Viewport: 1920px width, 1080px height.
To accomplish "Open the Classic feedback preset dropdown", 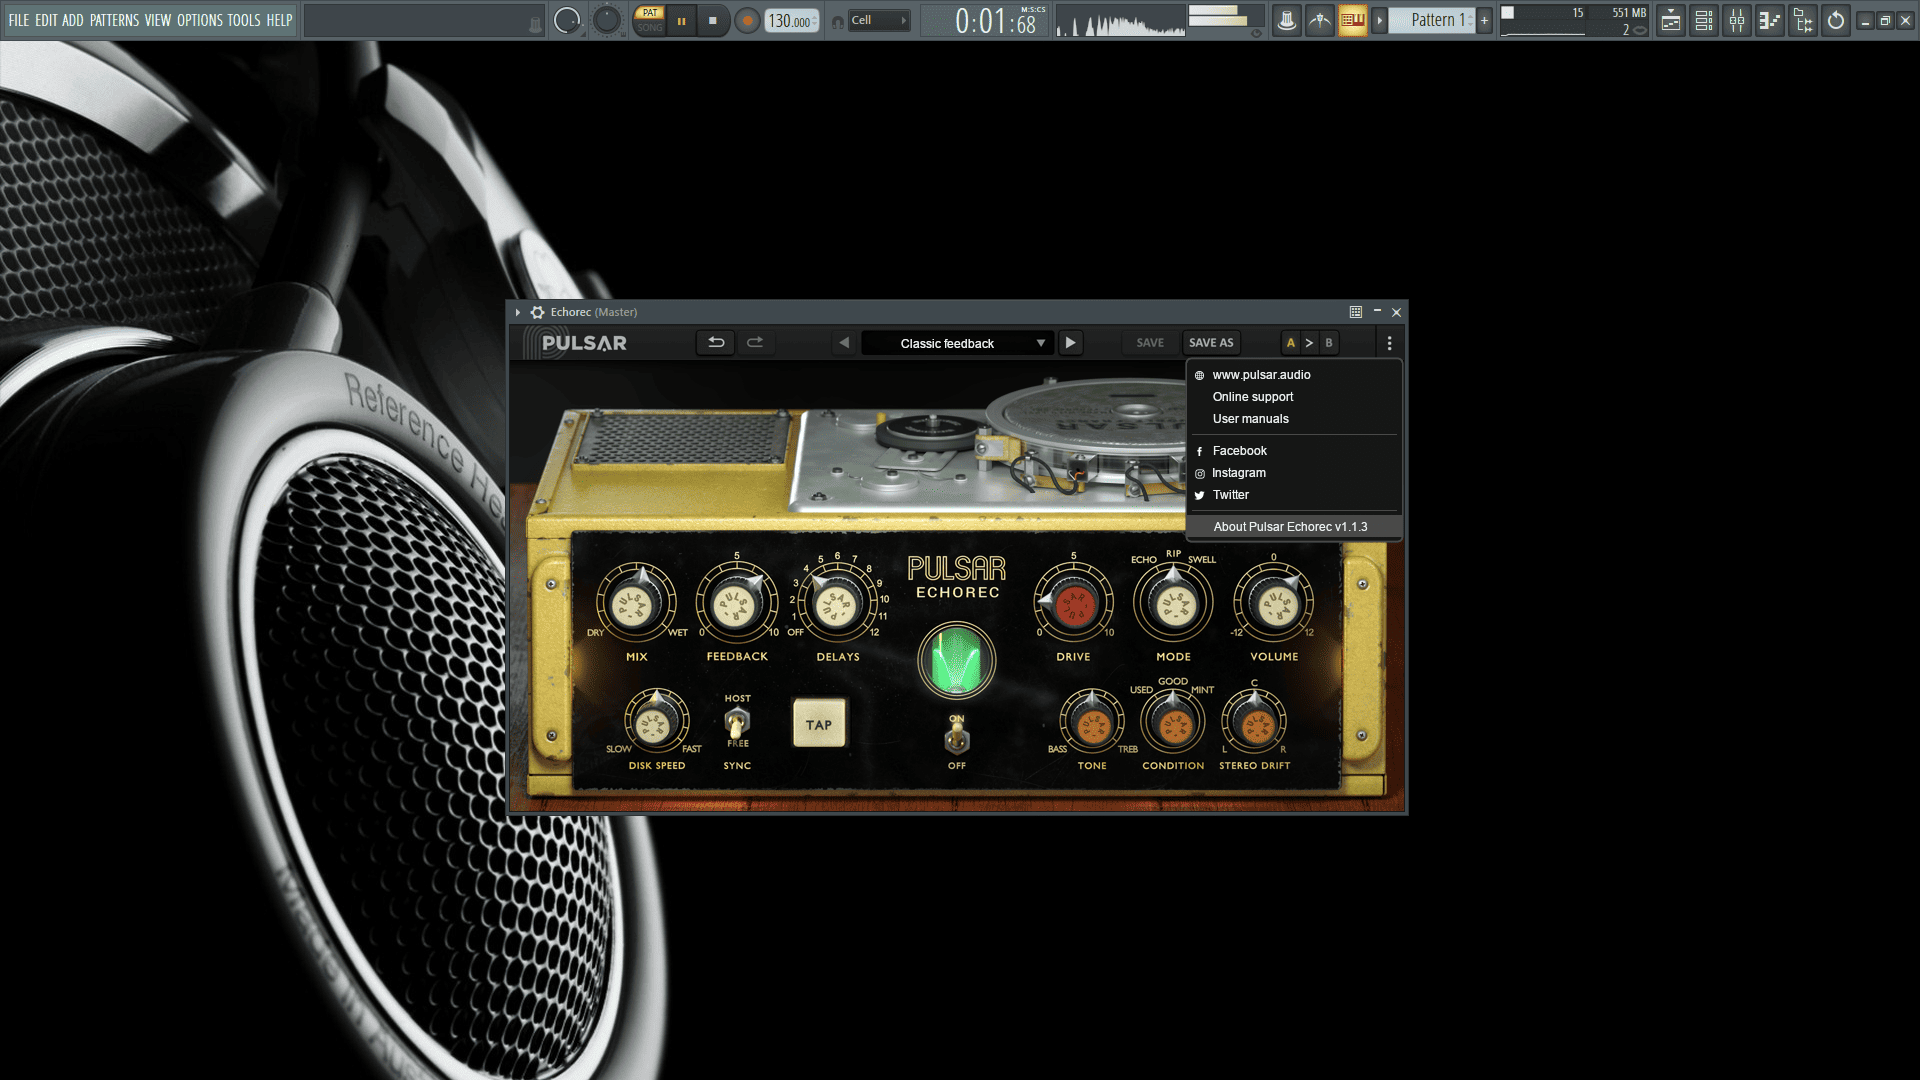I will pyautogui.click(x=958, y=343).
